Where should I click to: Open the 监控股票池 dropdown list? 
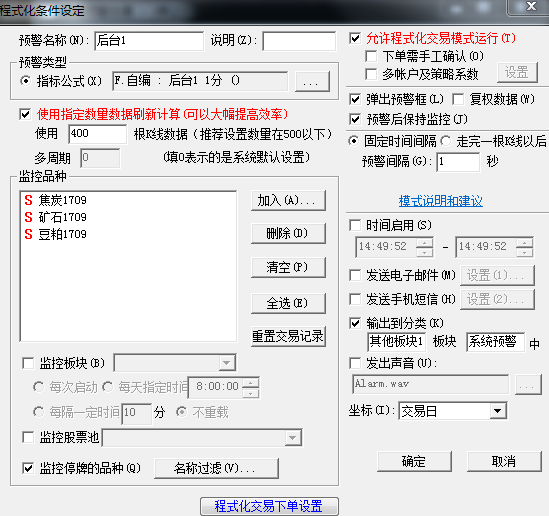292,438
